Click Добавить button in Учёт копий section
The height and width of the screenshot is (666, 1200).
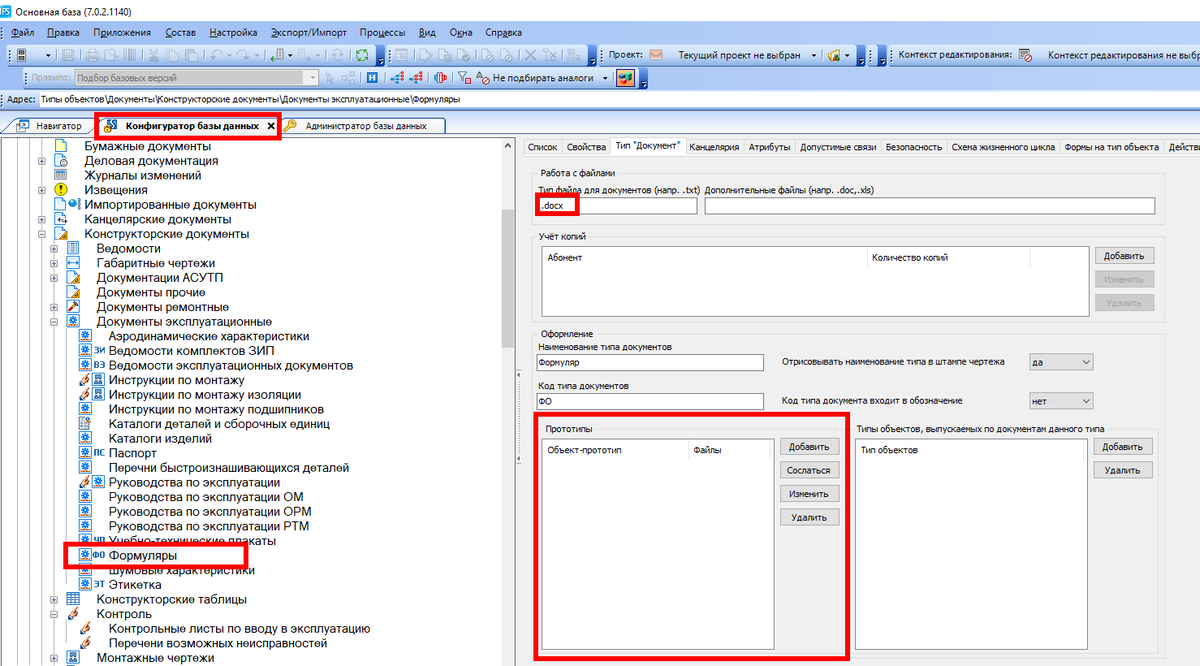point(1124,256)
